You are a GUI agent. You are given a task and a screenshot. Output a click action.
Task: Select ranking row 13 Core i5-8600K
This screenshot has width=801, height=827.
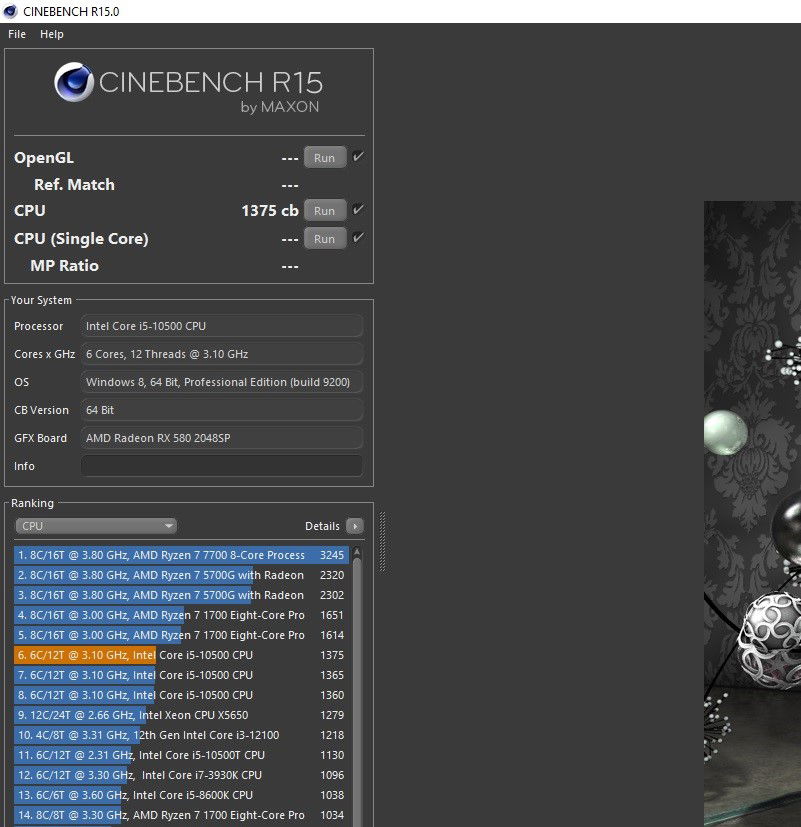click(x=181, y=795)
